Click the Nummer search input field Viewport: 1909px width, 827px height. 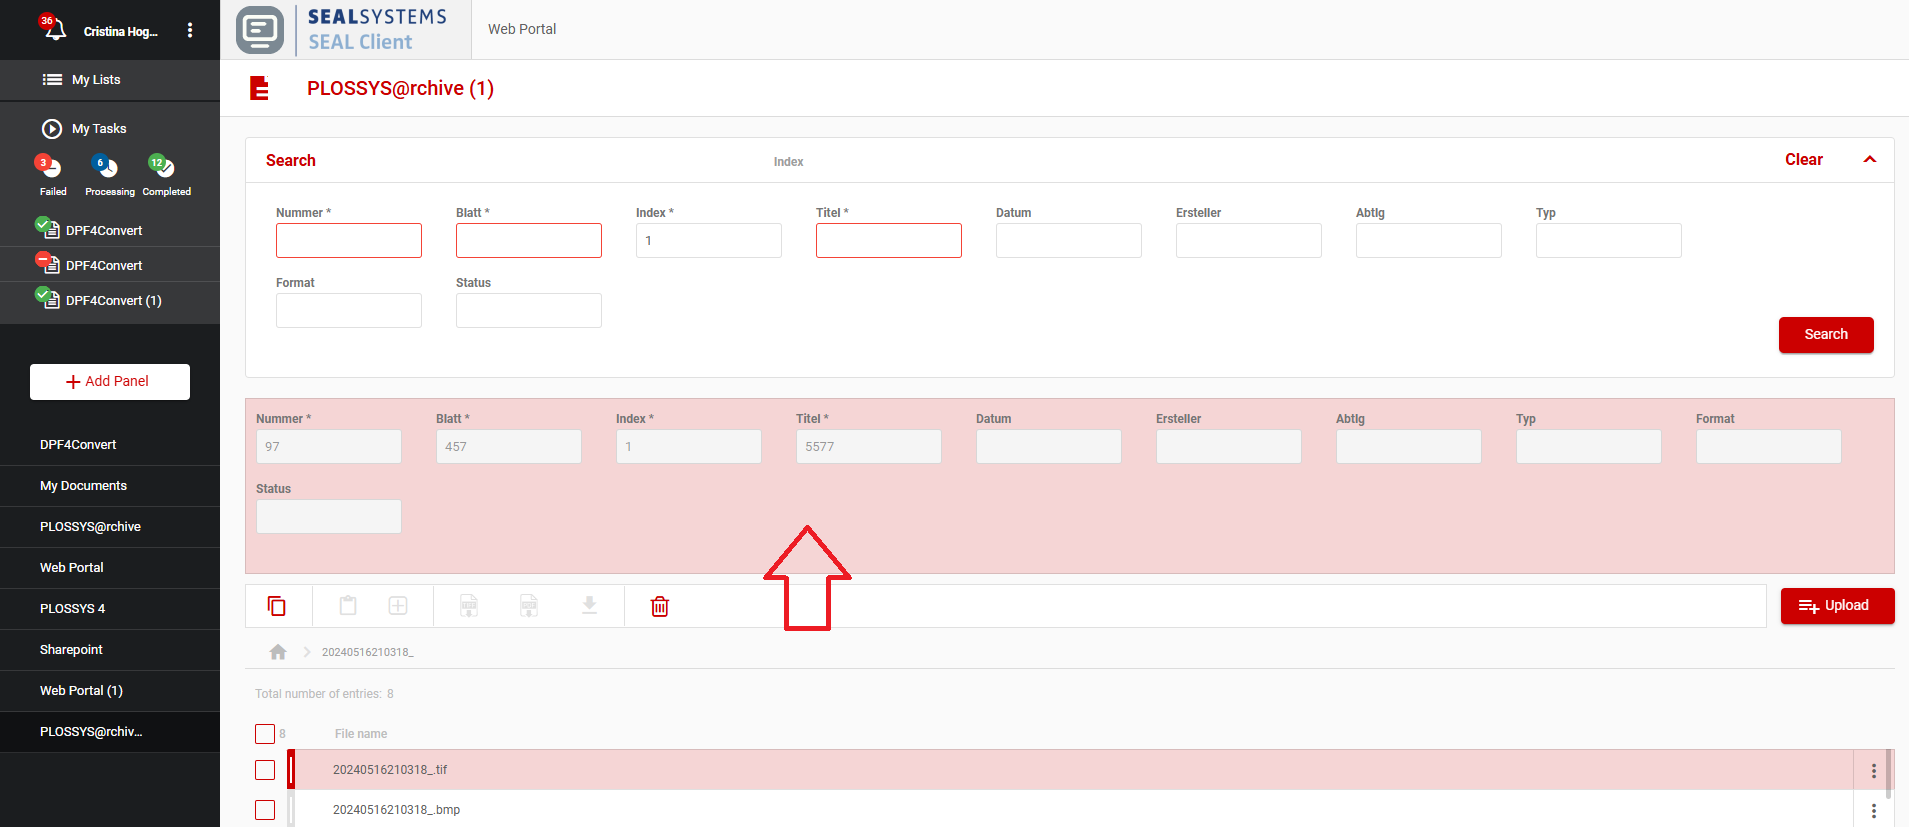point(349,241)
